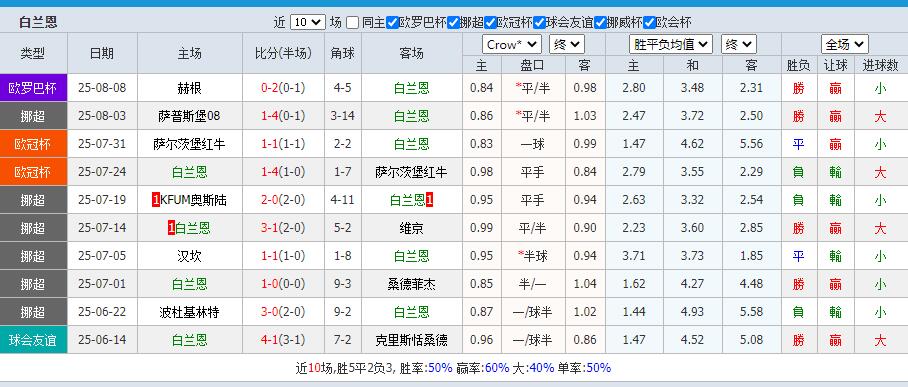
Task: Uncheck the 欧会杯 filter checkbox
Action: tap(649, 23)
